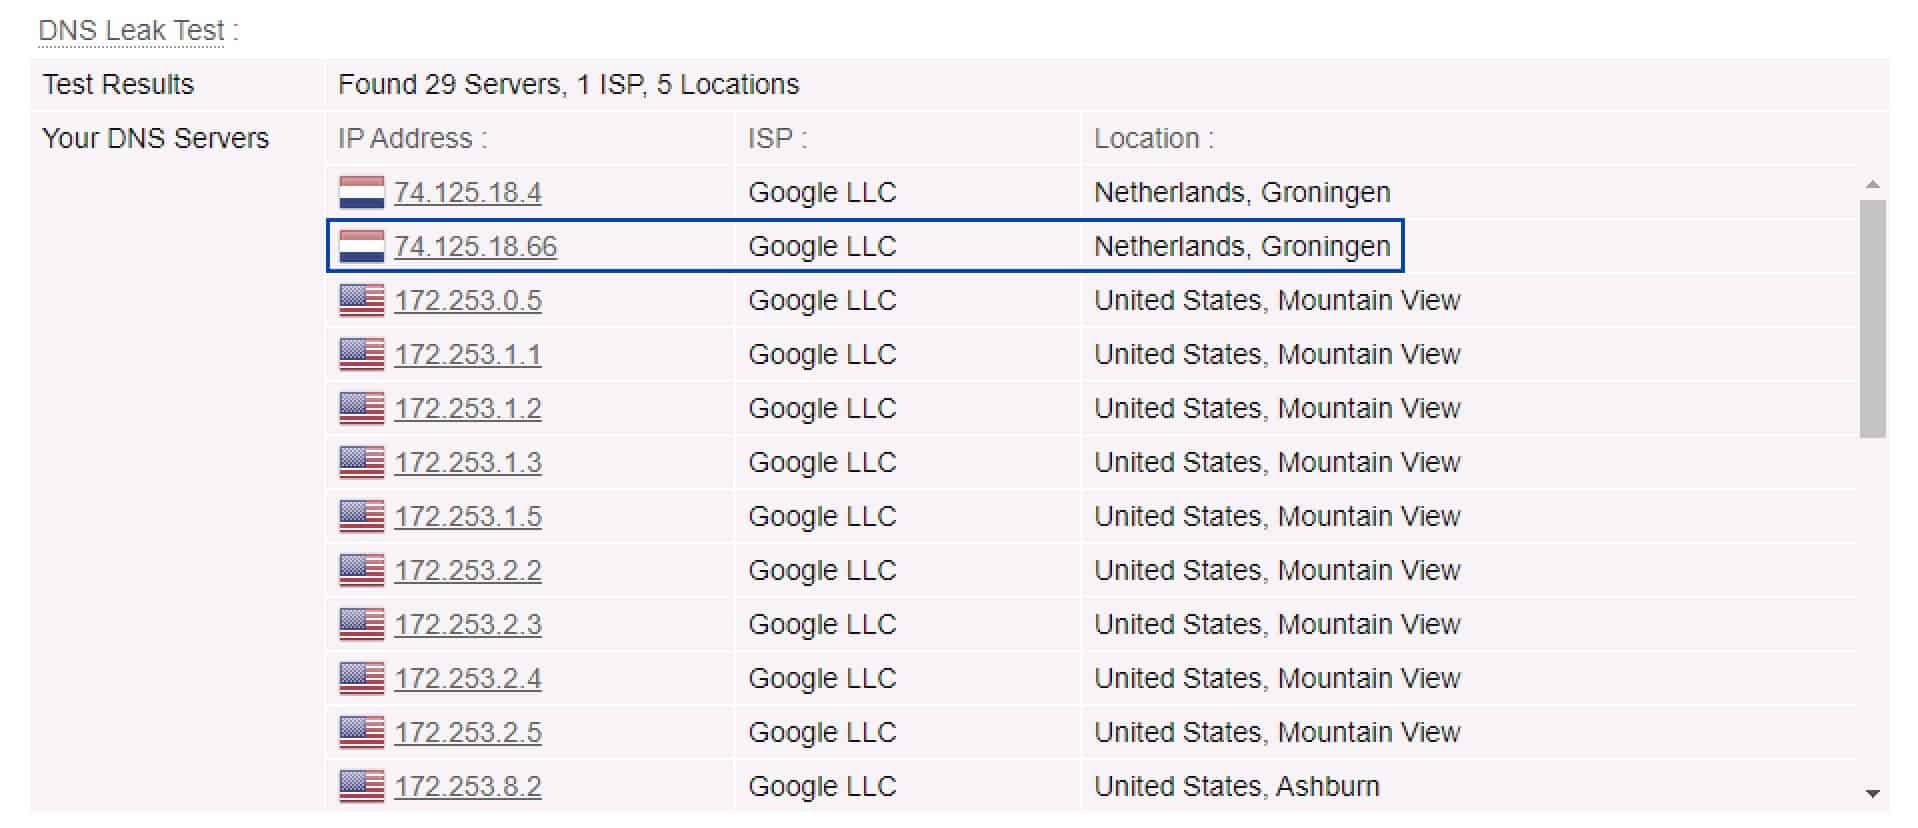Click the US flag beside 172.253.2.5
1918x828 pixels.
coord(361,732)
